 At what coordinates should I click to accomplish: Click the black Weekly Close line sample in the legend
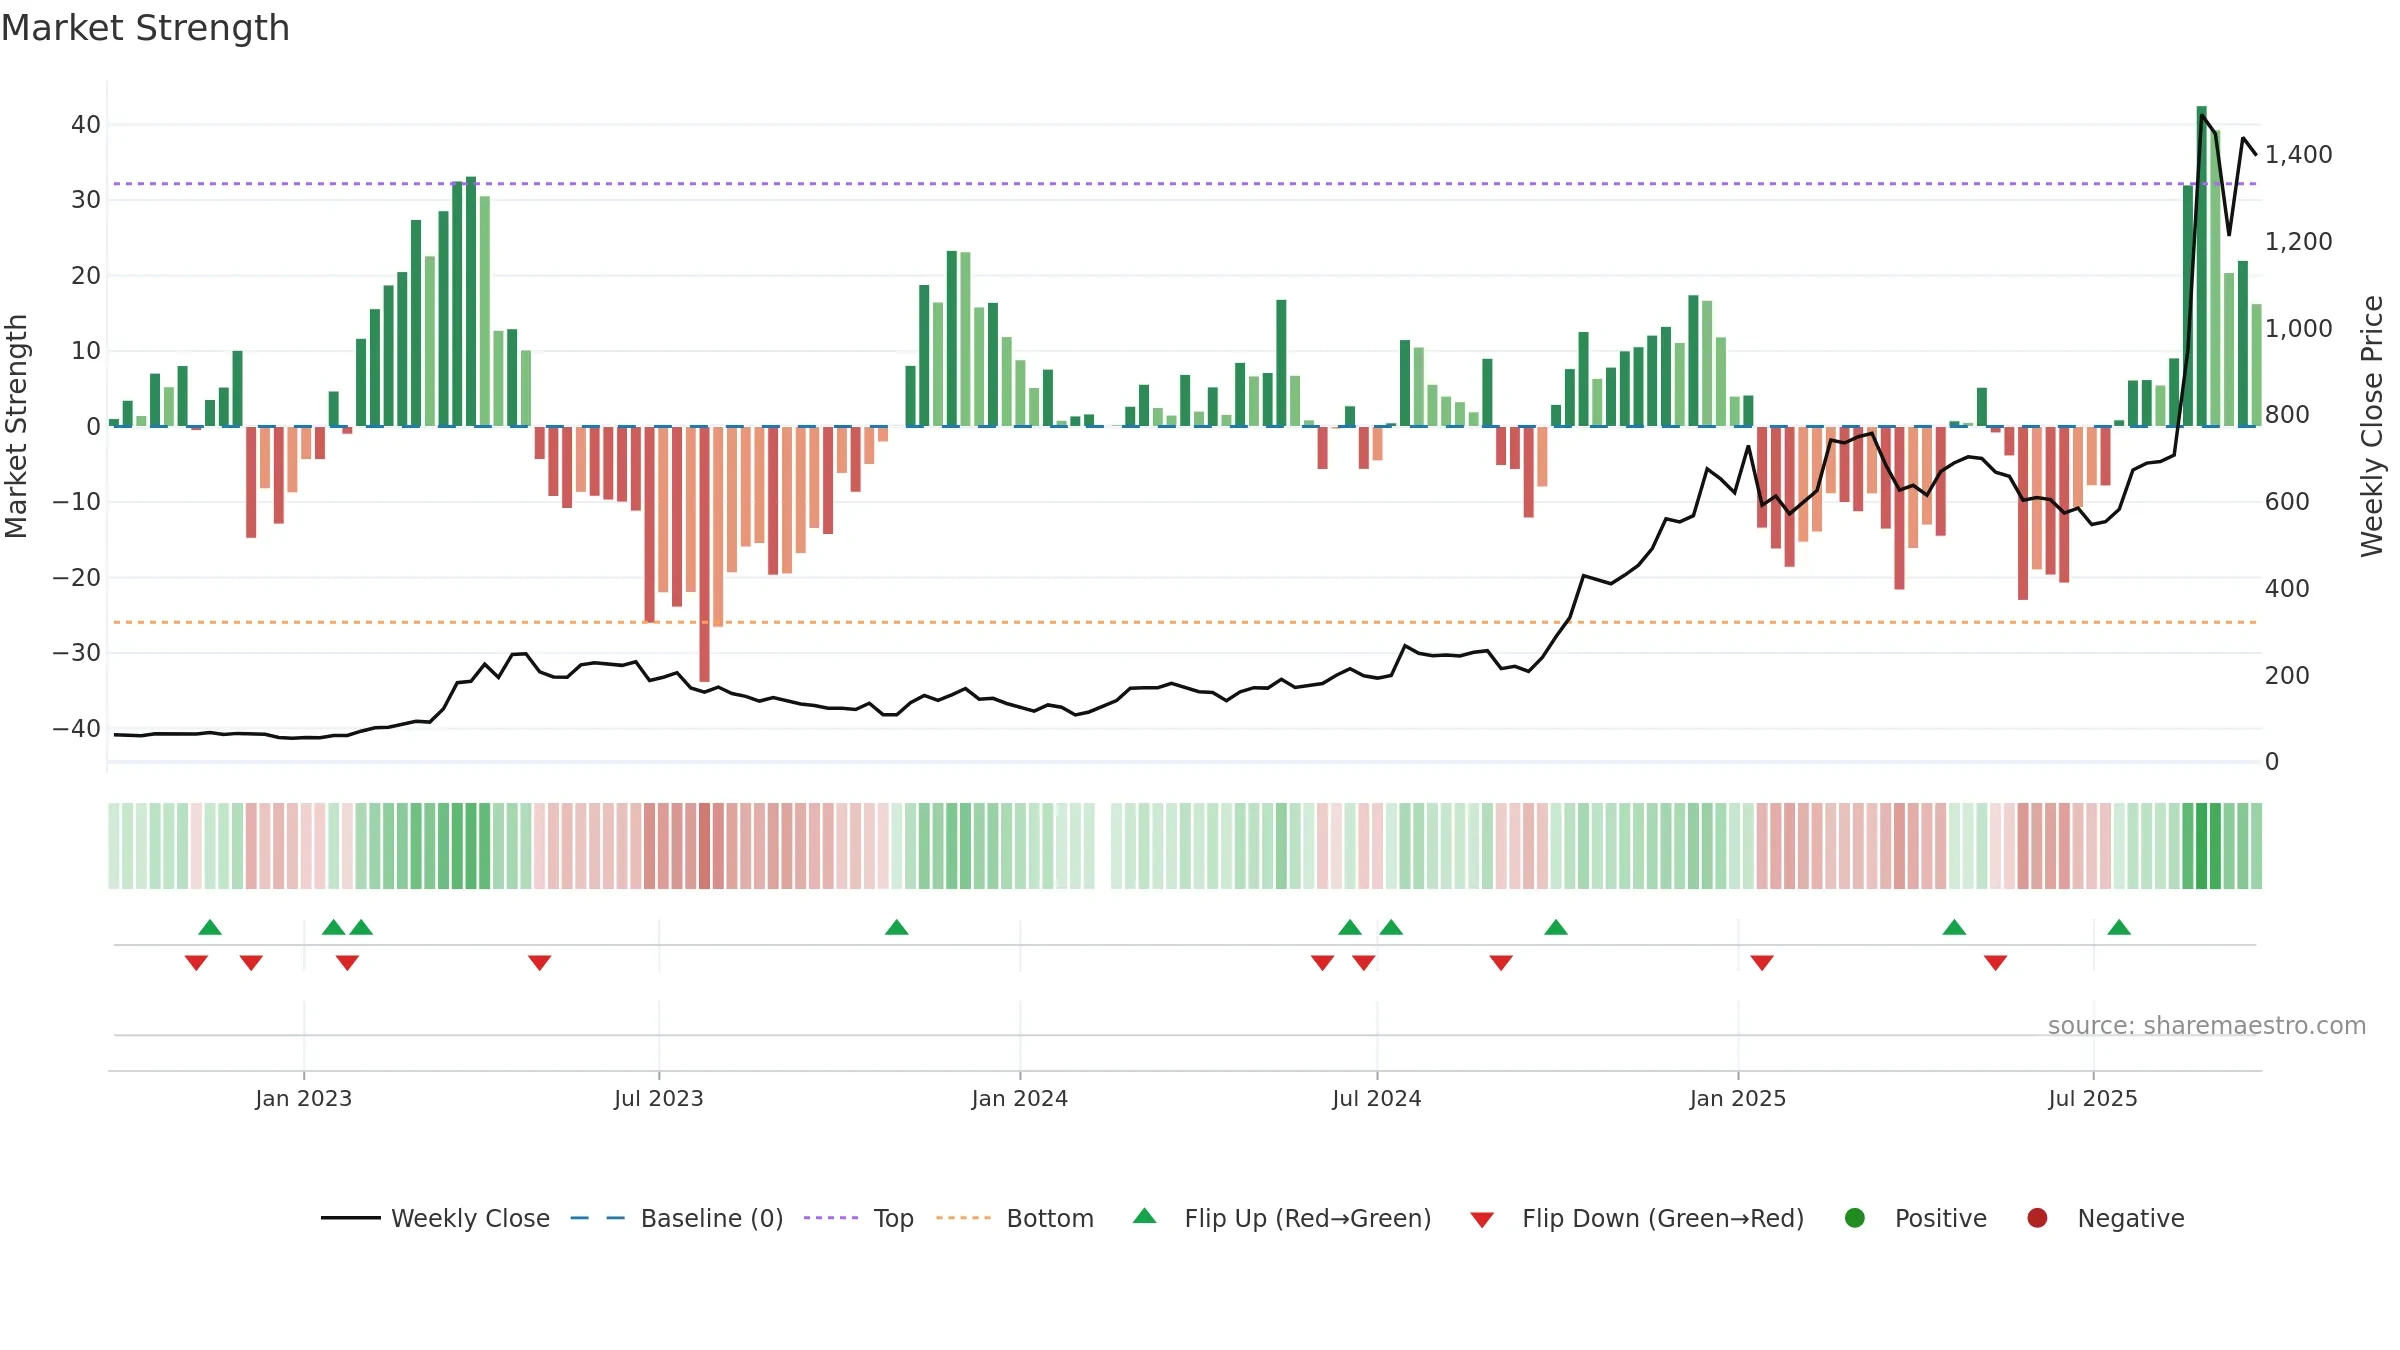(x=351, y=1218)
